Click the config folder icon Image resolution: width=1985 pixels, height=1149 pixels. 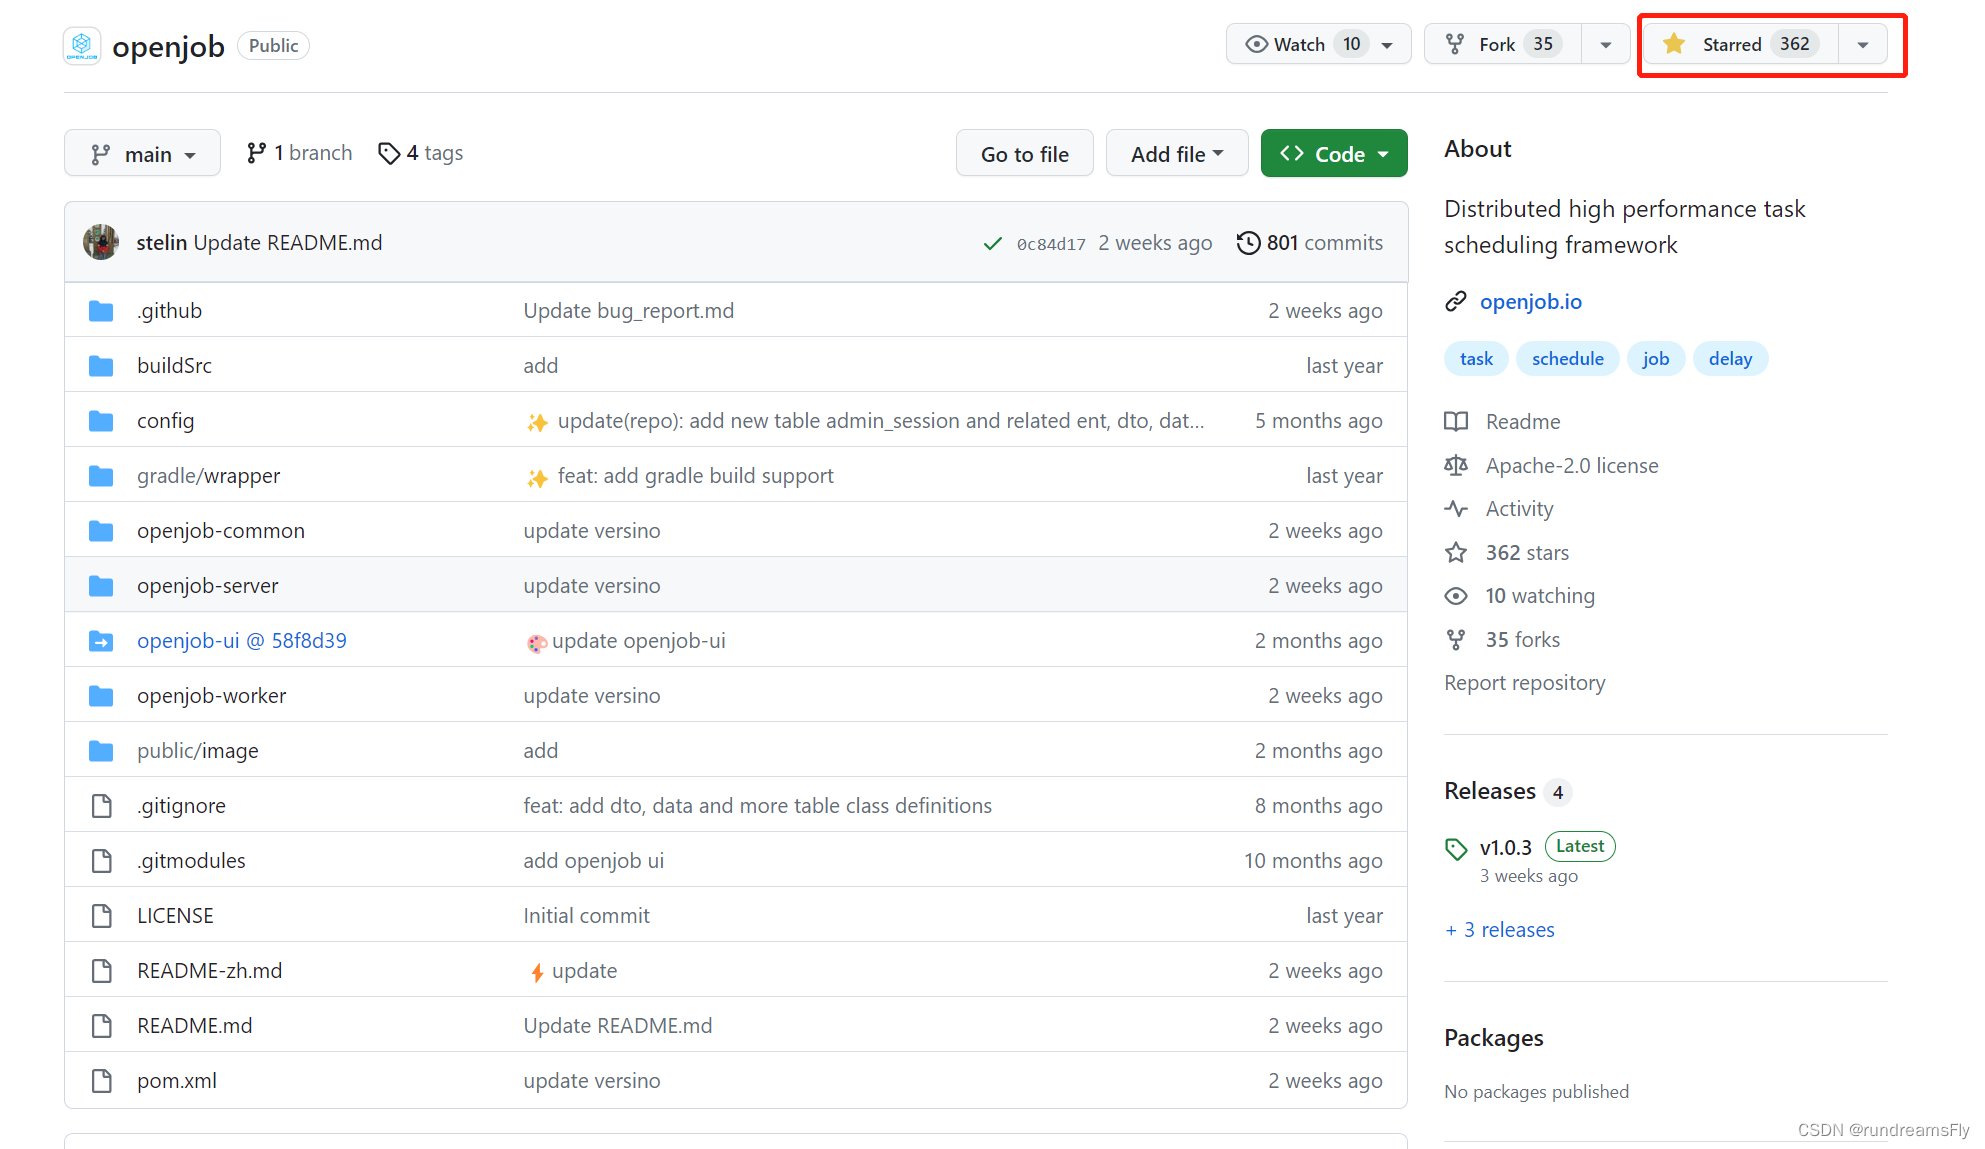pos(101,421)
